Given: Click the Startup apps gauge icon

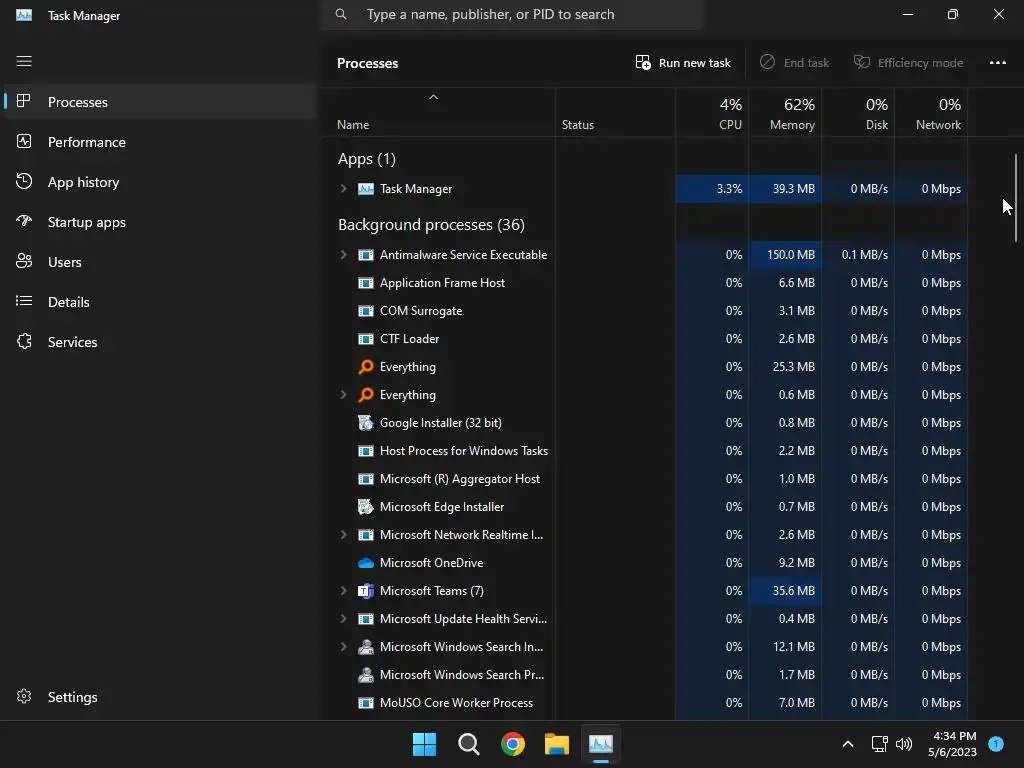Looking at the screenshot, I should click(x=24, y=221).
